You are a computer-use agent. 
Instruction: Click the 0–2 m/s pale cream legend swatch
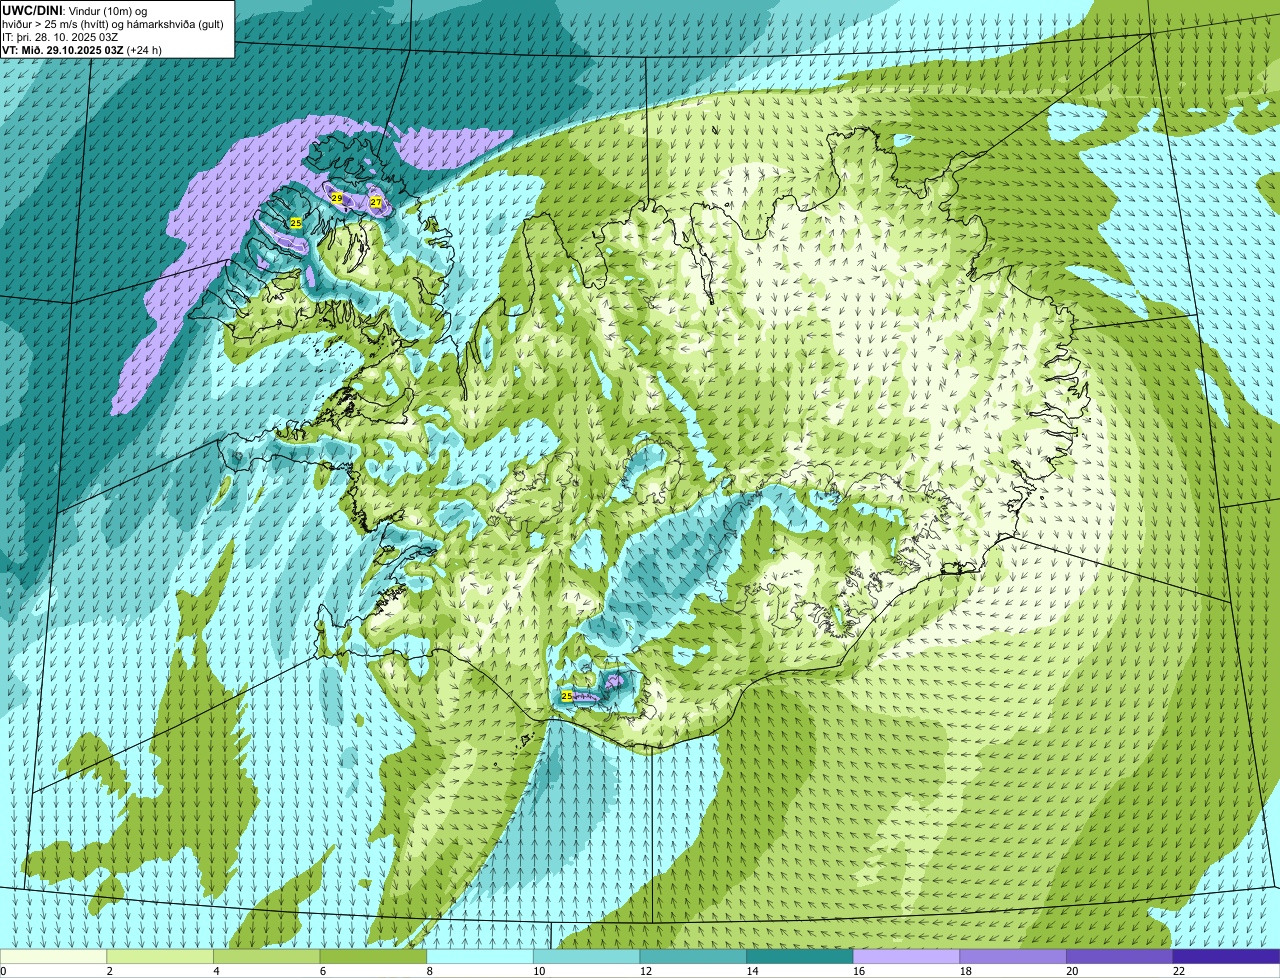tap(53, 956)
